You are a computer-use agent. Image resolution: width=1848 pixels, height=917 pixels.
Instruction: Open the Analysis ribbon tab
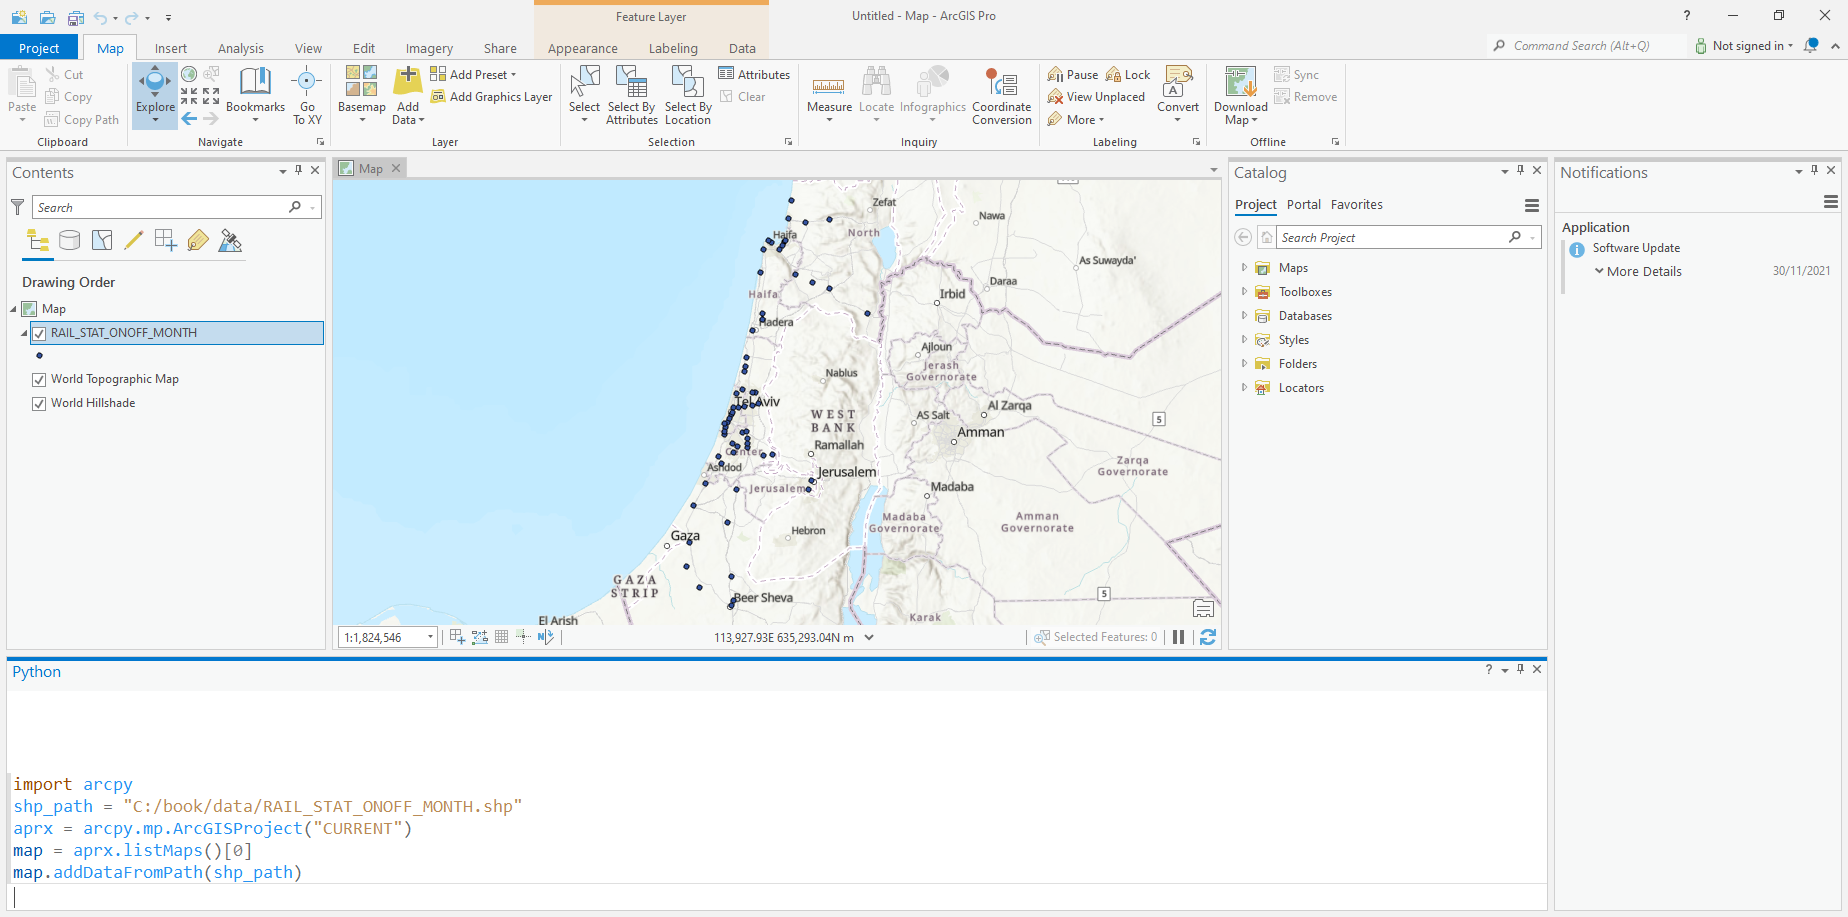pyautogui.click(x=240, y=48)
